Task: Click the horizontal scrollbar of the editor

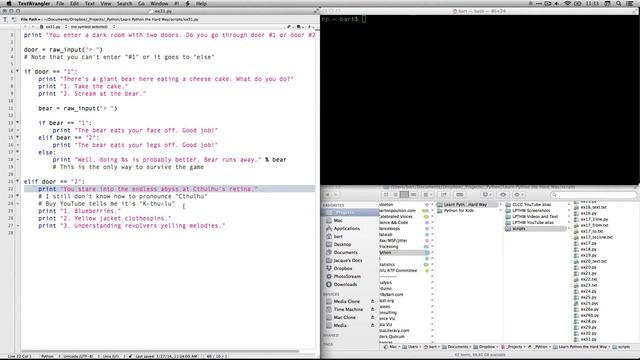Action: tap(160, 351)
